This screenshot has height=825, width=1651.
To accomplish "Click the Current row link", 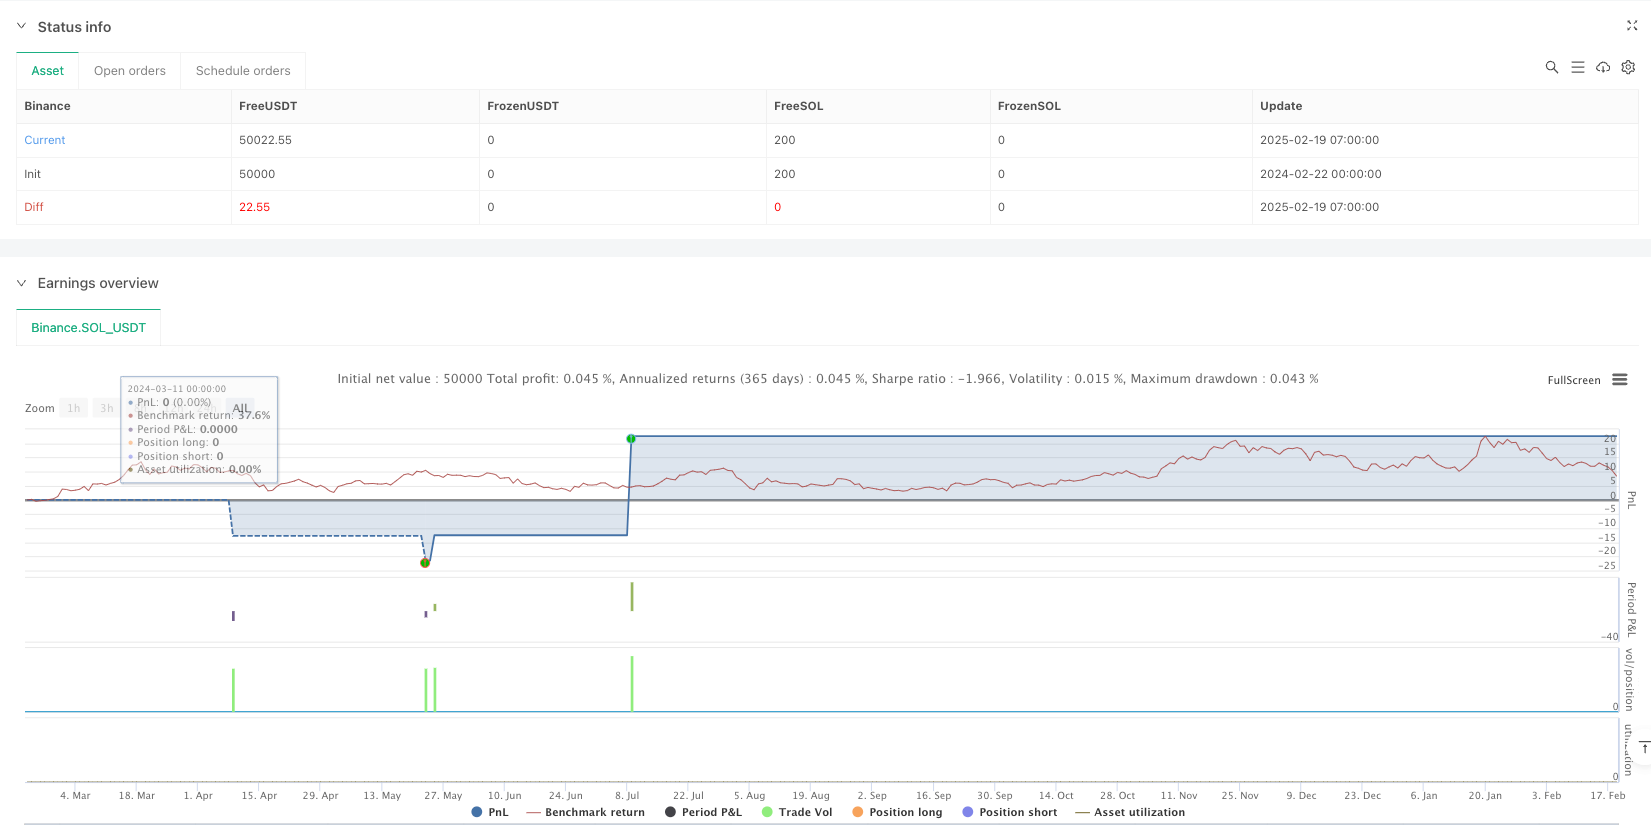I will 45,140.
